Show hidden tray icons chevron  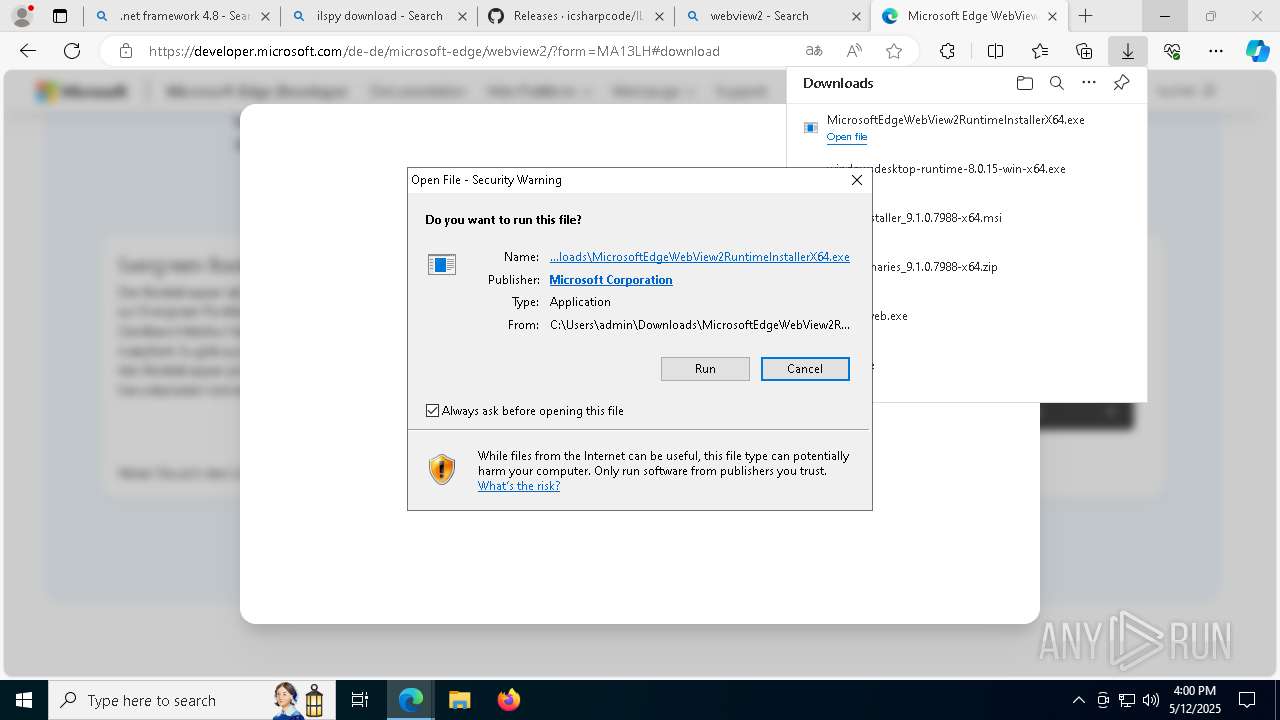(1078, 700)
